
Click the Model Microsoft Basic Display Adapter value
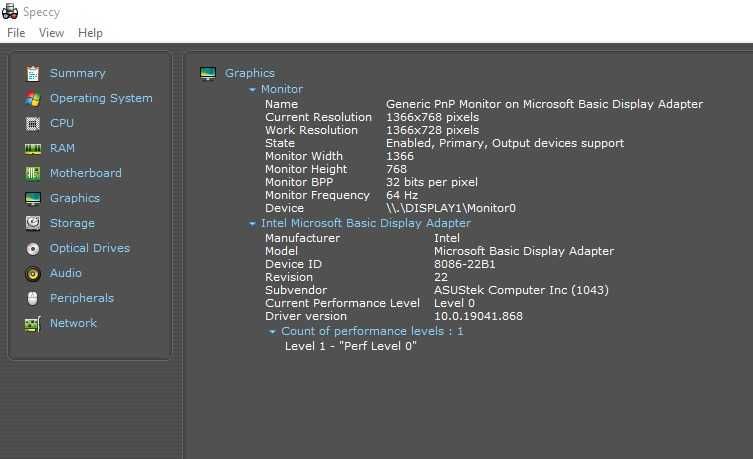click(x=524, y=251)
